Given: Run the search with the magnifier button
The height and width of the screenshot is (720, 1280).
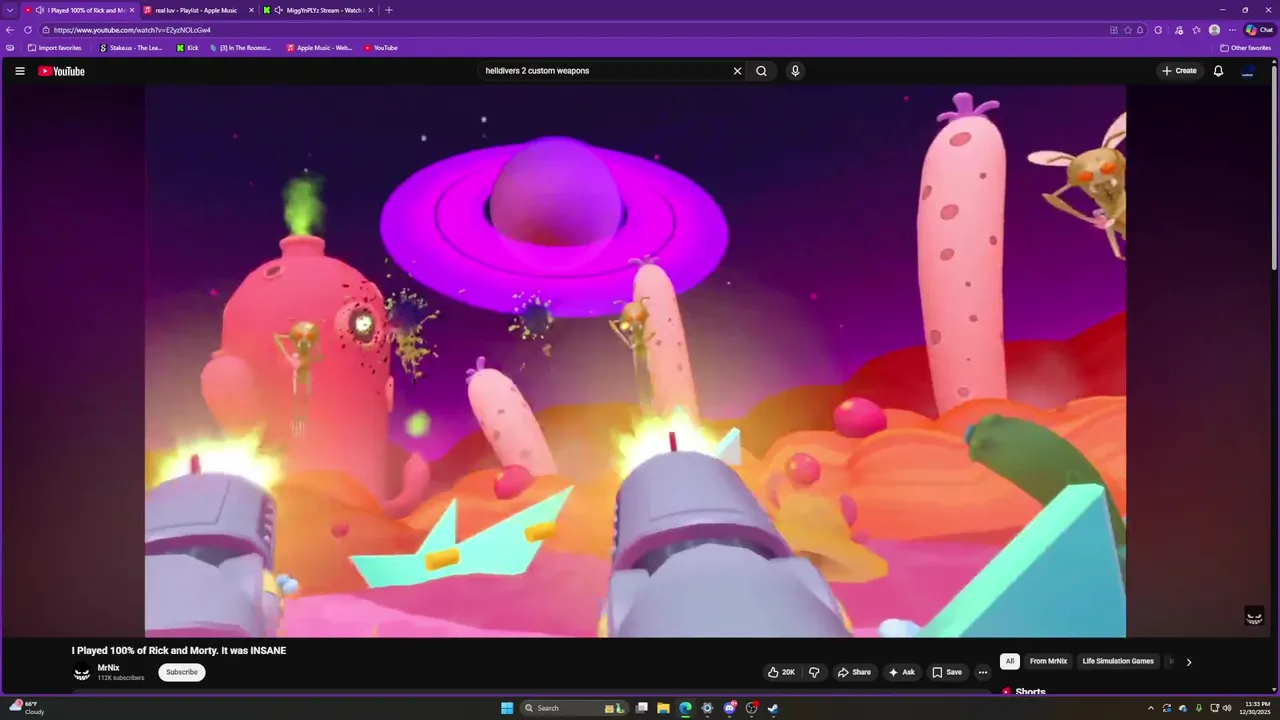Looking at the screenshot, I should click(x=761, y=71).
